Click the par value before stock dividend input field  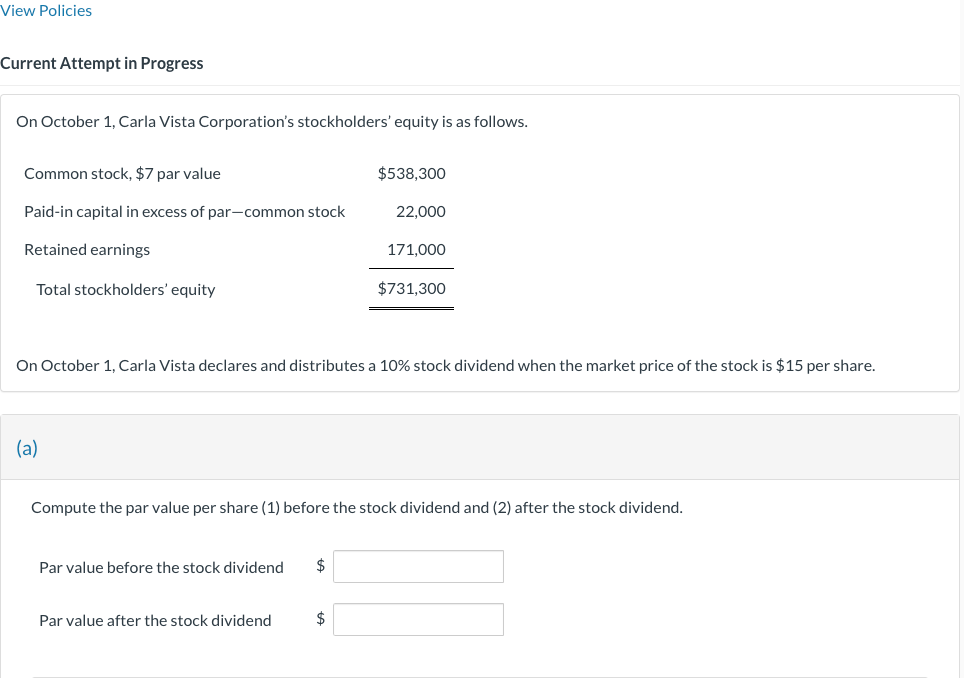[418, 566]
